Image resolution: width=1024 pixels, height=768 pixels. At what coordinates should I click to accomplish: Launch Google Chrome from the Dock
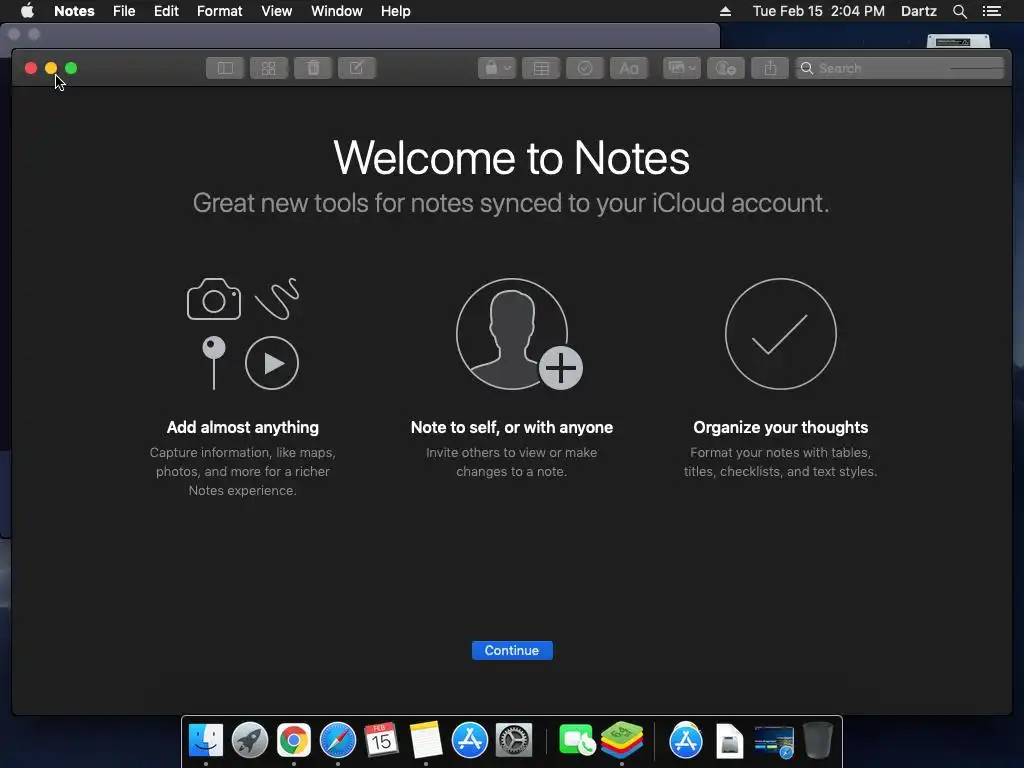[293, 741]
